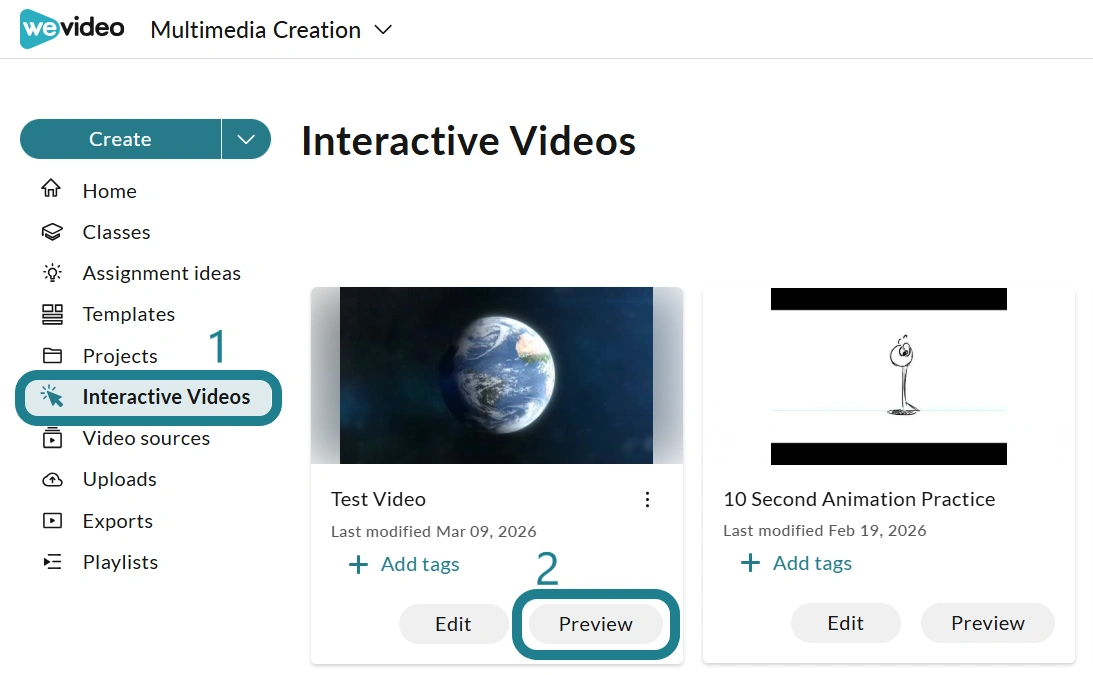Open Exports in sidebar
This screenshot has width=1093, height=675.
(x=118, y=521)
